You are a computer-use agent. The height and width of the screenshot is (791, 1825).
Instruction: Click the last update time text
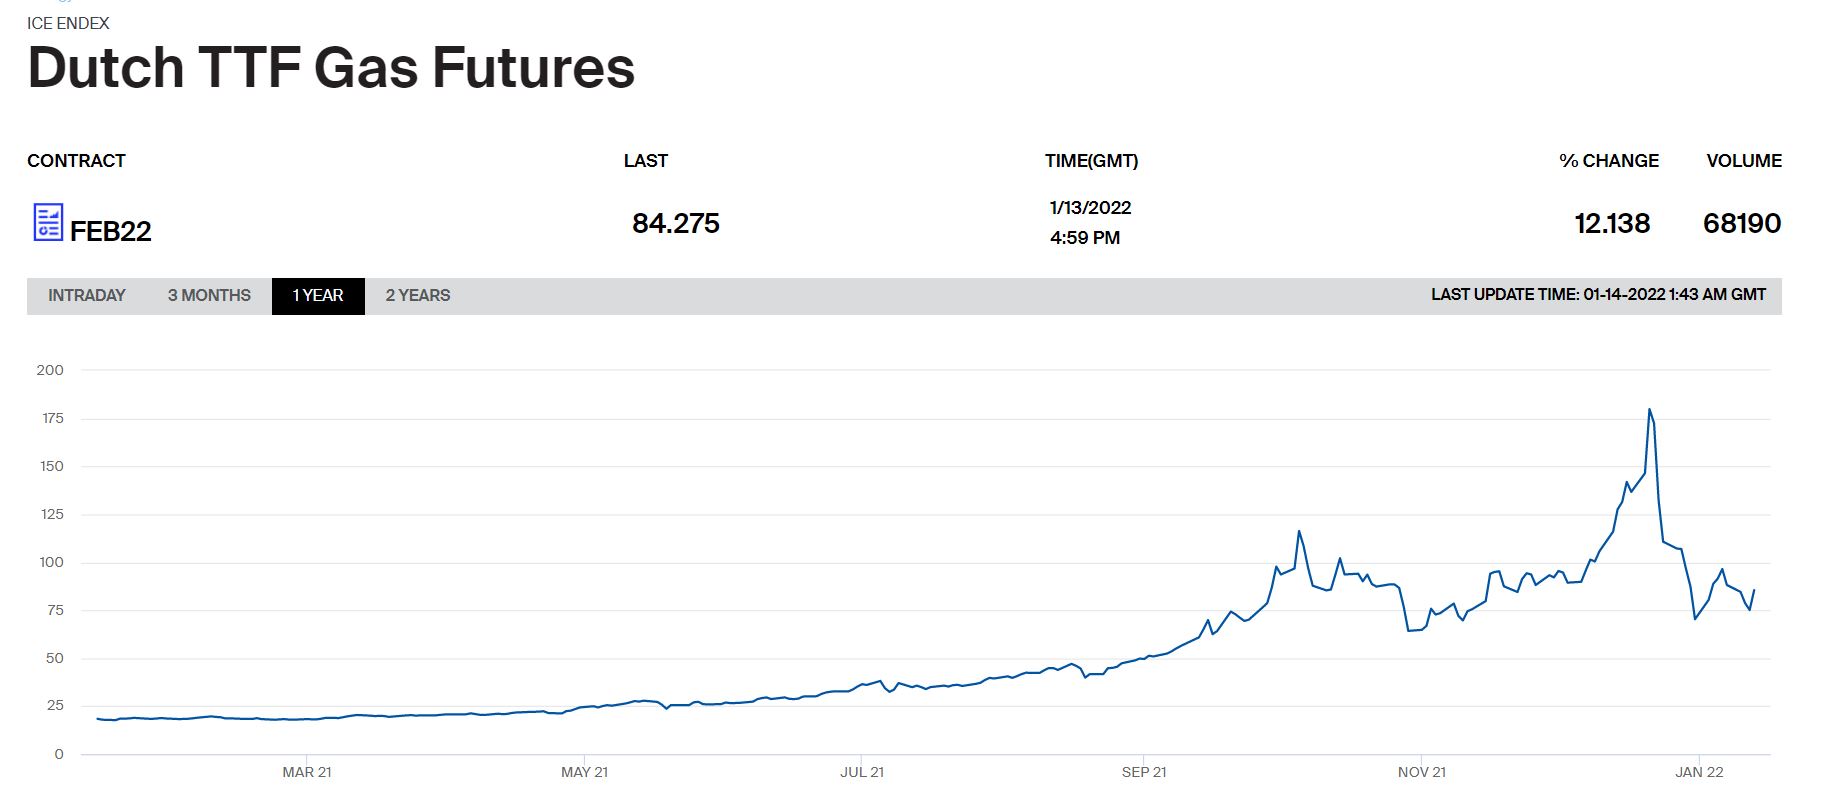1598,295
